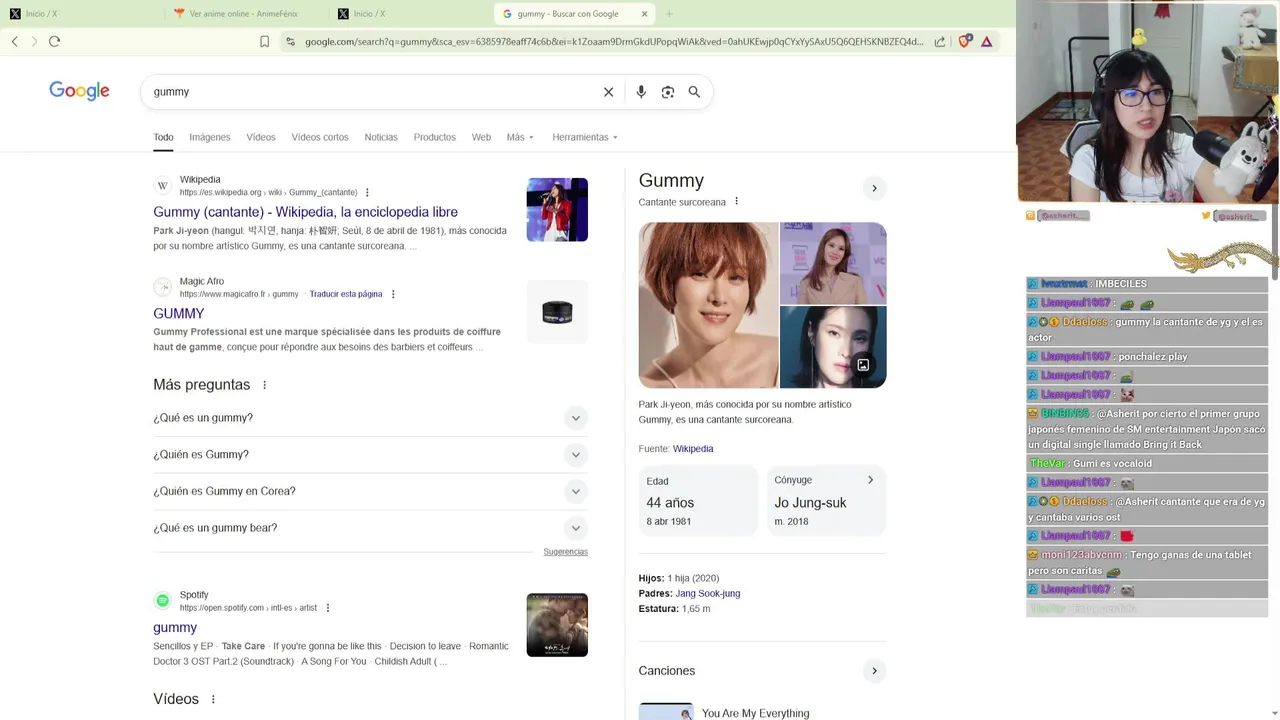Go forward with the browser forward arrow
The width and height of the screenshot is (1280, 720).
pos(34,42)
